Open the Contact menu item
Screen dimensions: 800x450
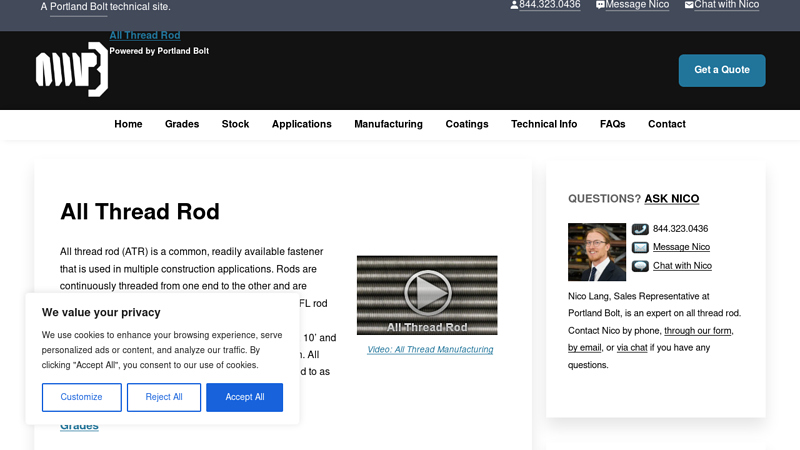(x=667, y=124)
